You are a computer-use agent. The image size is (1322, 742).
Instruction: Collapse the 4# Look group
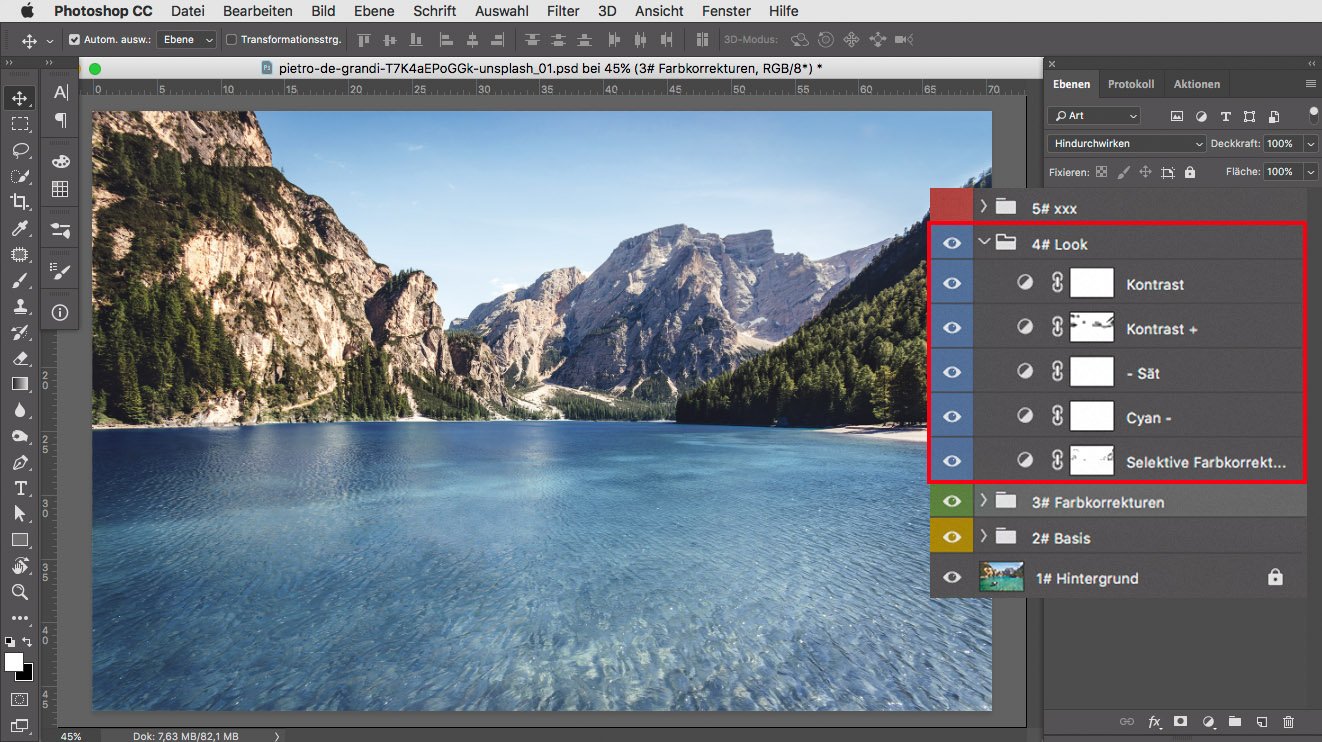point(984,243)
